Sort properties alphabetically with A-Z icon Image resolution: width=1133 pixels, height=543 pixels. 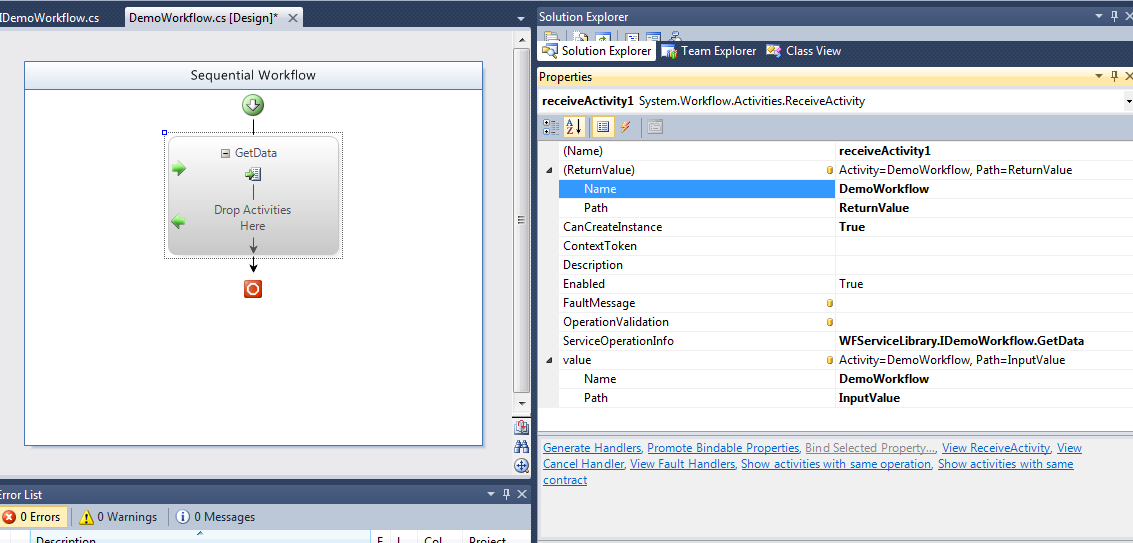(x=574, y=127)
